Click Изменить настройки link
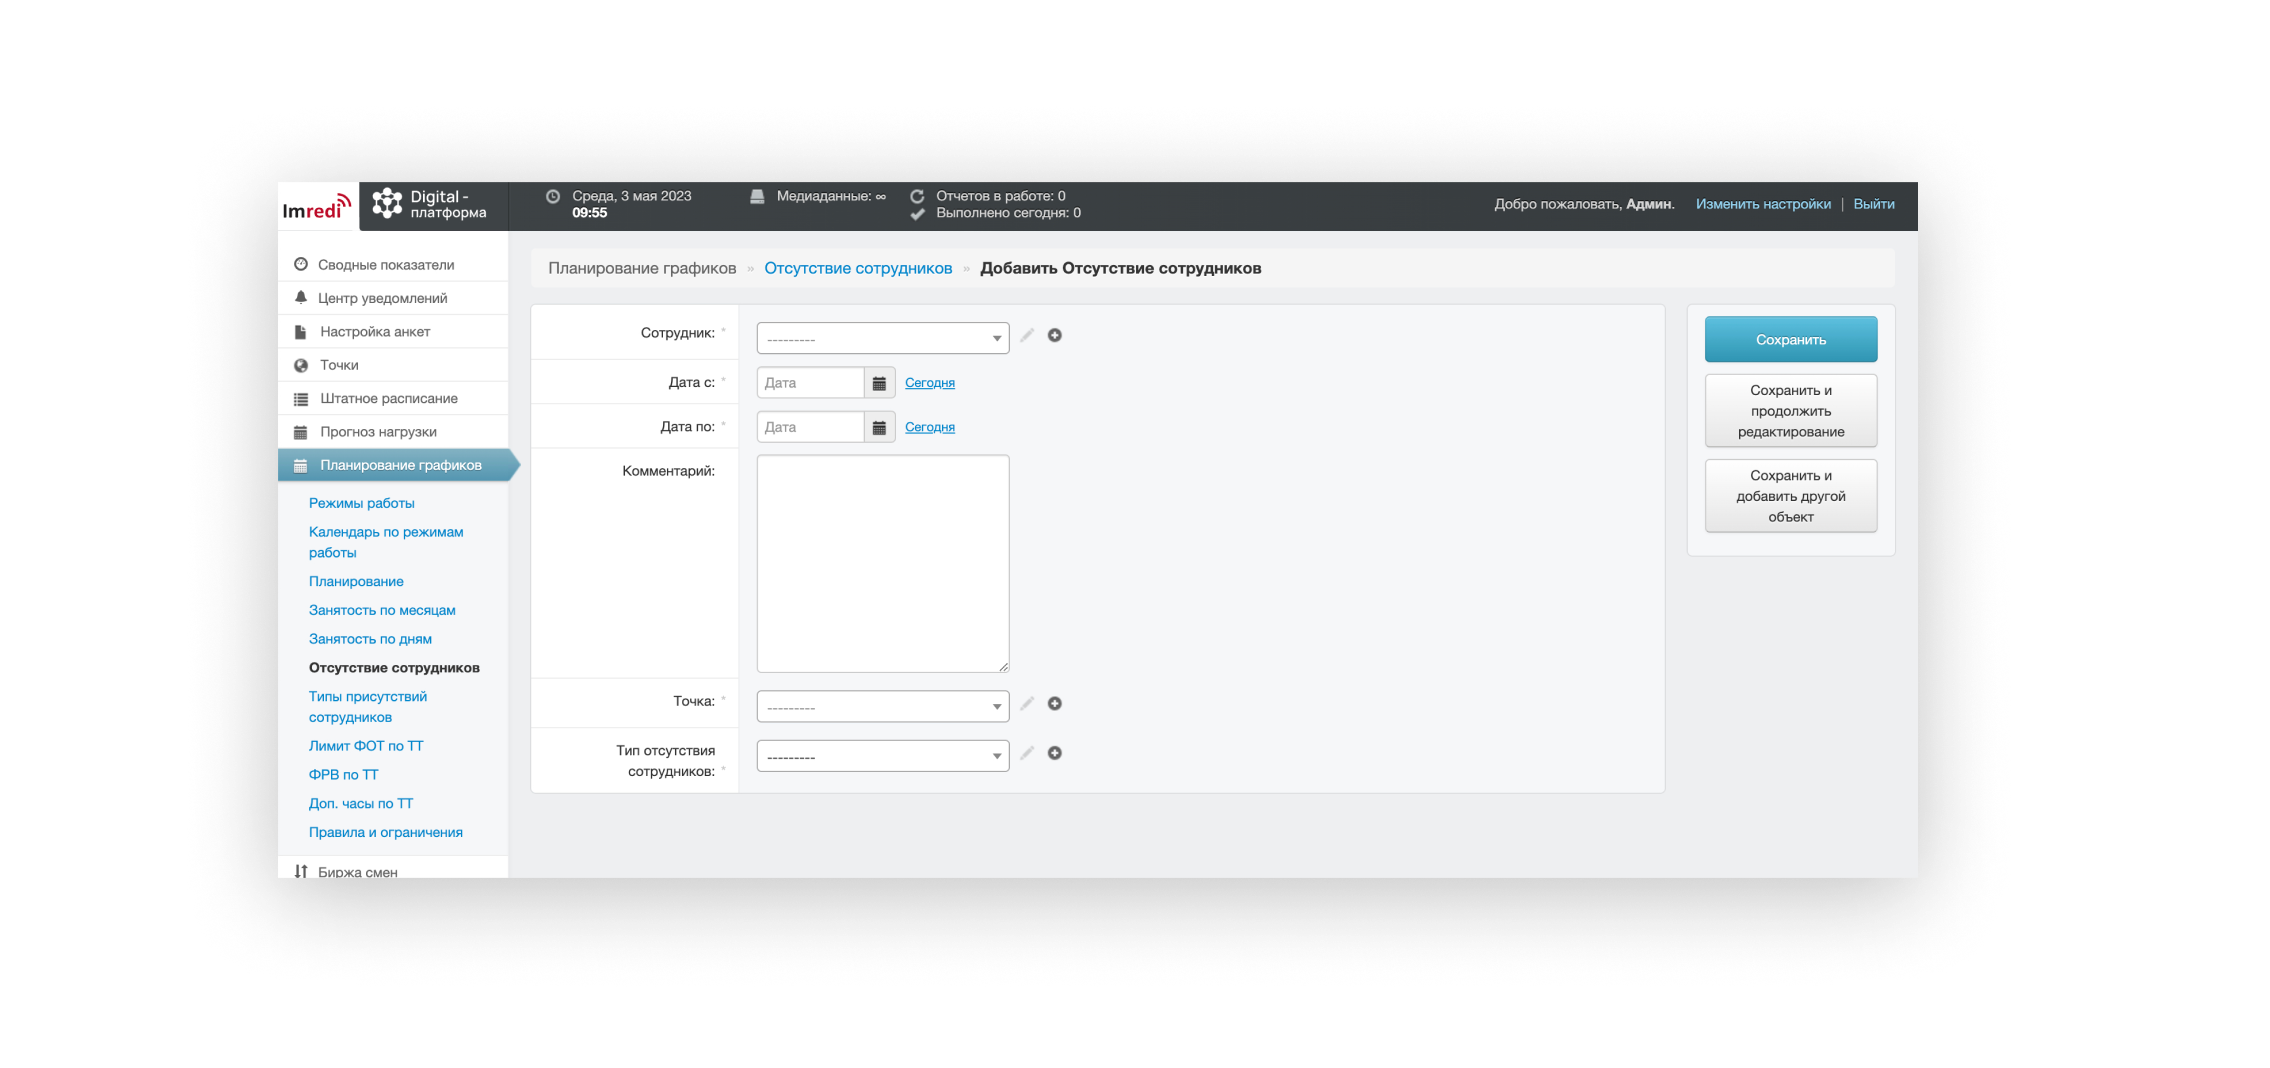The width and height of the screenshot is (2270, 1068). point(1763,204)
